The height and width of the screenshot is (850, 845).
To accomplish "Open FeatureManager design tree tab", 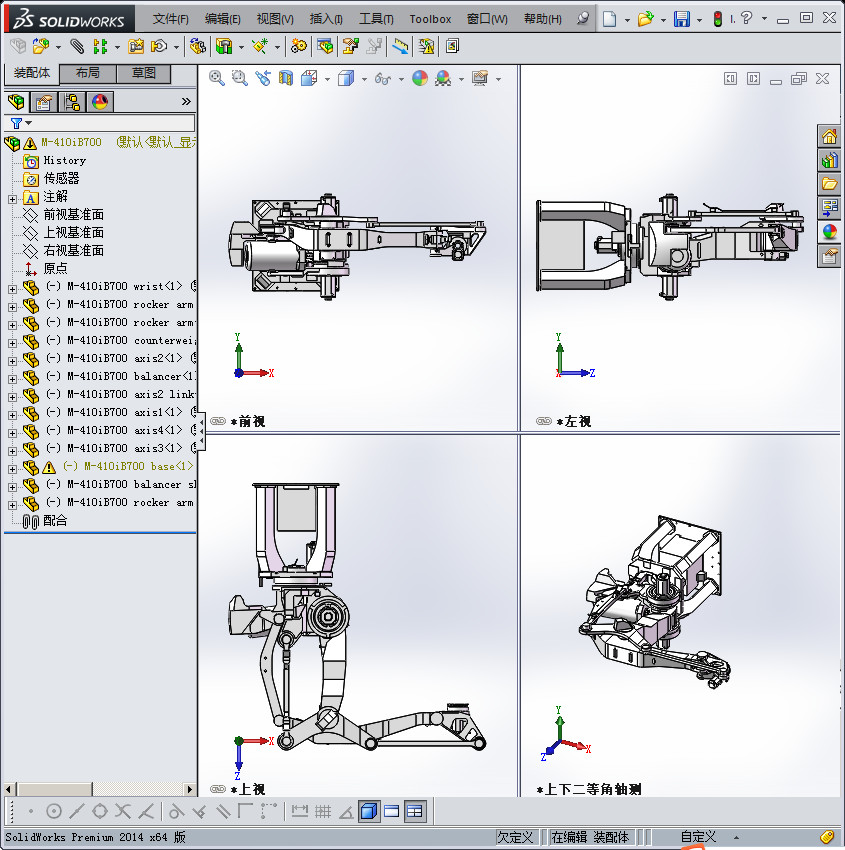I will point(16,102).
